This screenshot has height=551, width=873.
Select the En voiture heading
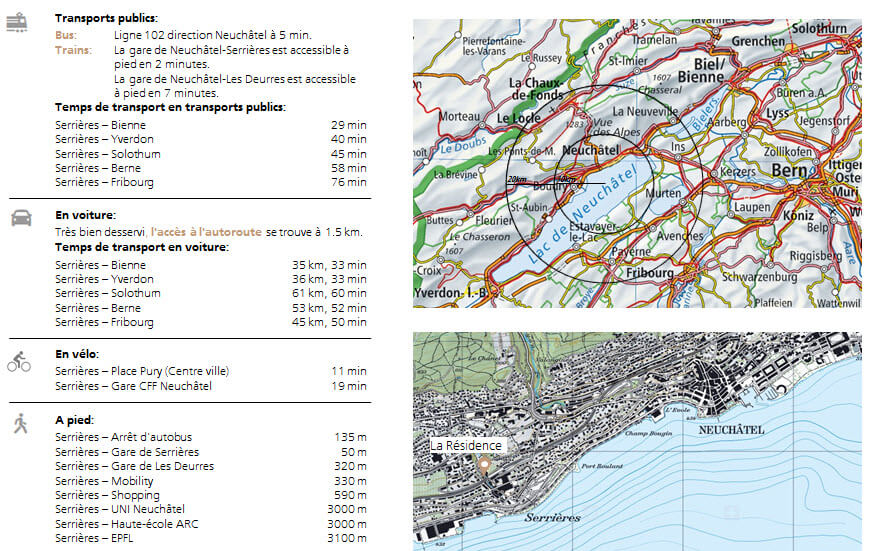85,215
